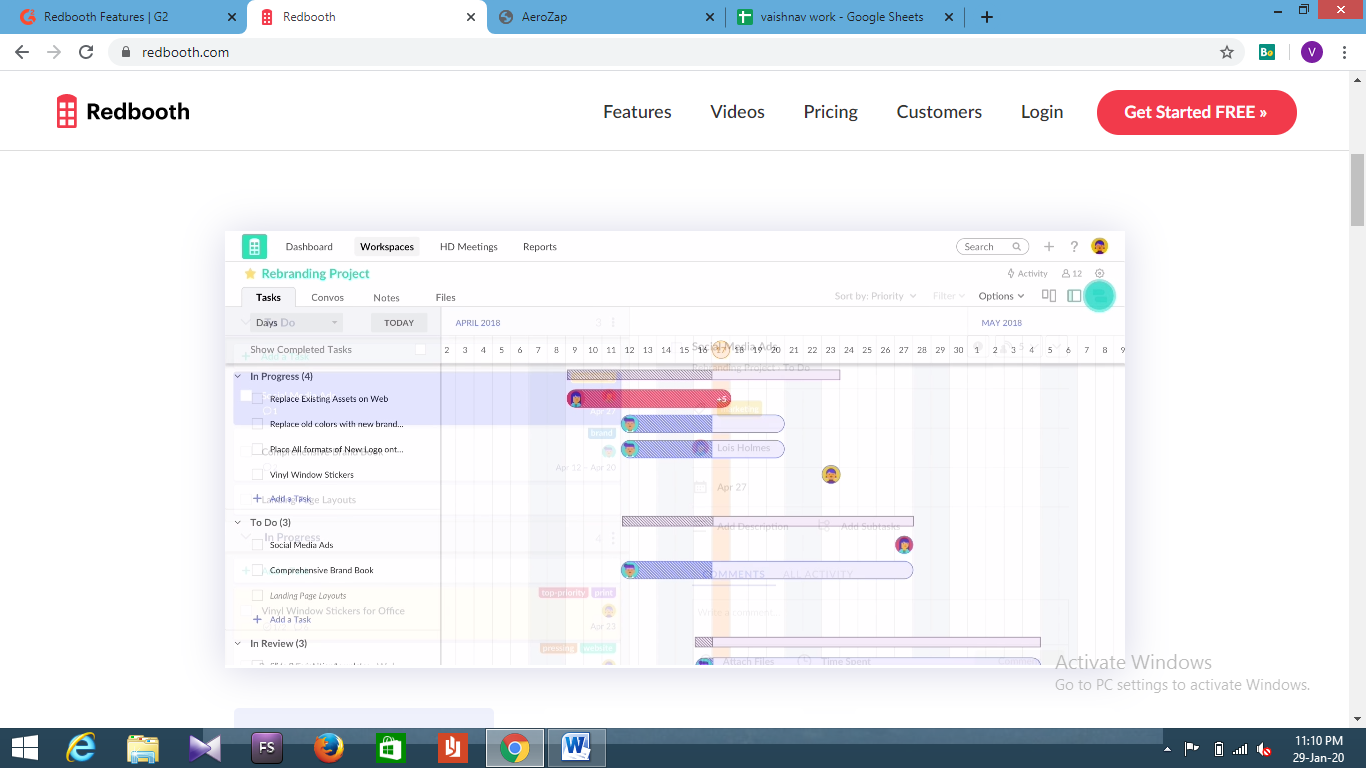The height and width of the screenshot is (768, 1366).
Task: Open the purple V Chrome profile icon
Action: pyautogui.click(x=1312, y=52)
